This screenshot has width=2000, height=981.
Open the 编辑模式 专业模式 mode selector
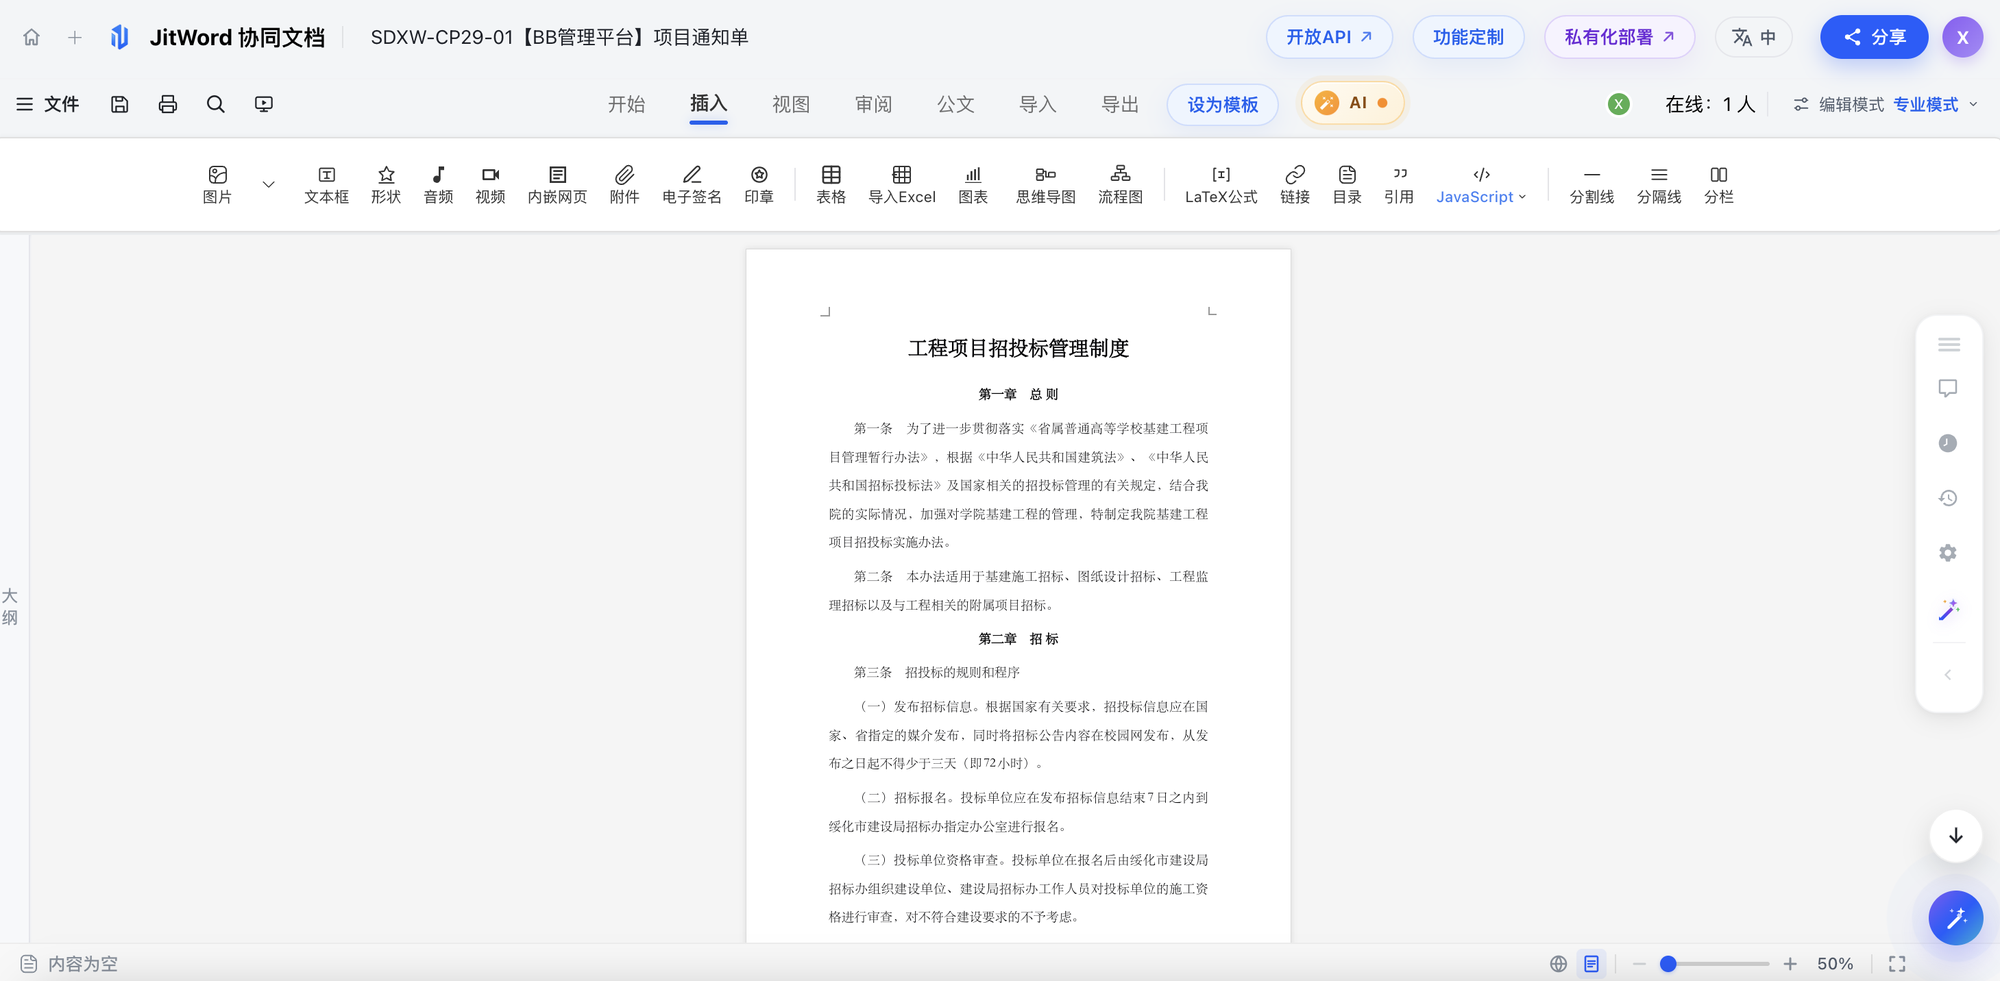[x=1886, y=104]
